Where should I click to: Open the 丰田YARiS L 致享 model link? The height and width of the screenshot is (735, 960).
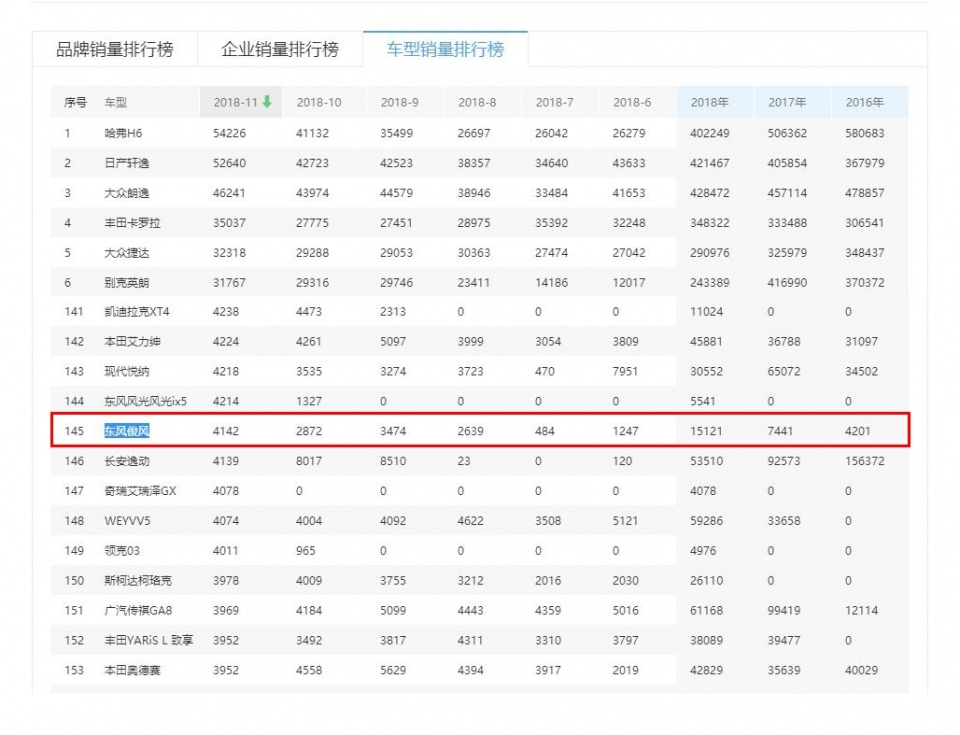pos(149,640)
